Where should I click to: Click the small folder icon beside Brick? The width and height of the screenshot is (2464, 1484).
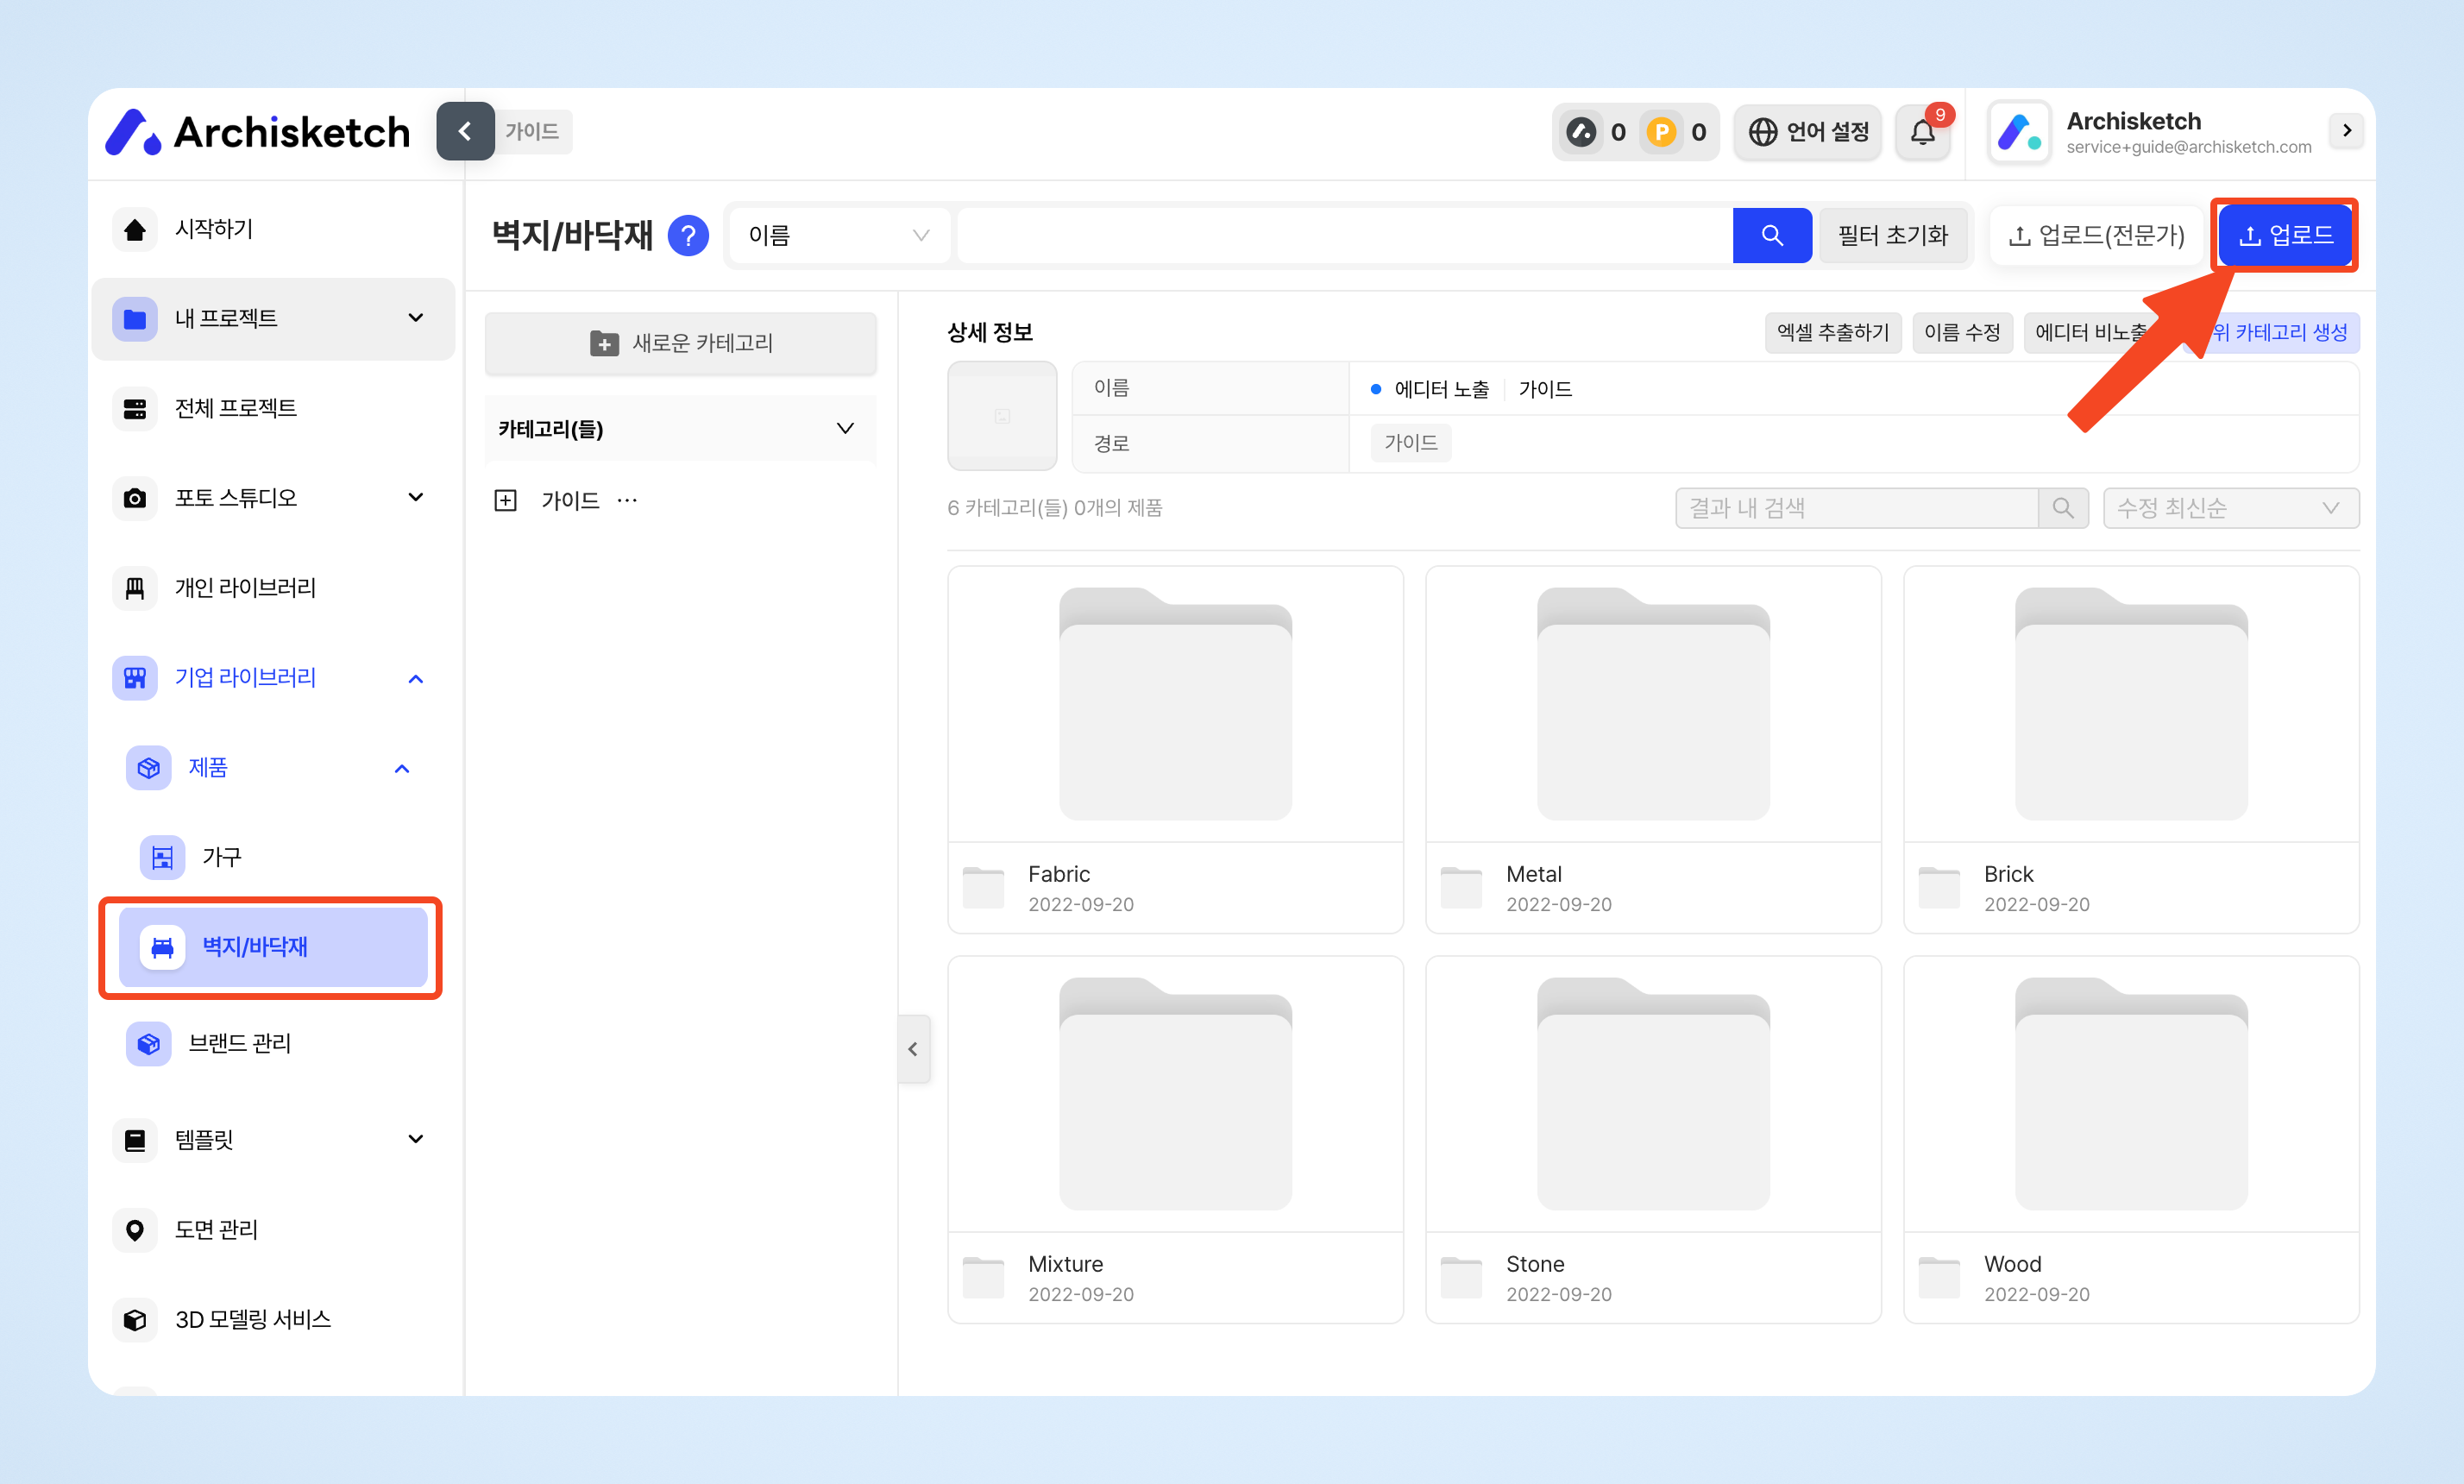coord(1939,887)
